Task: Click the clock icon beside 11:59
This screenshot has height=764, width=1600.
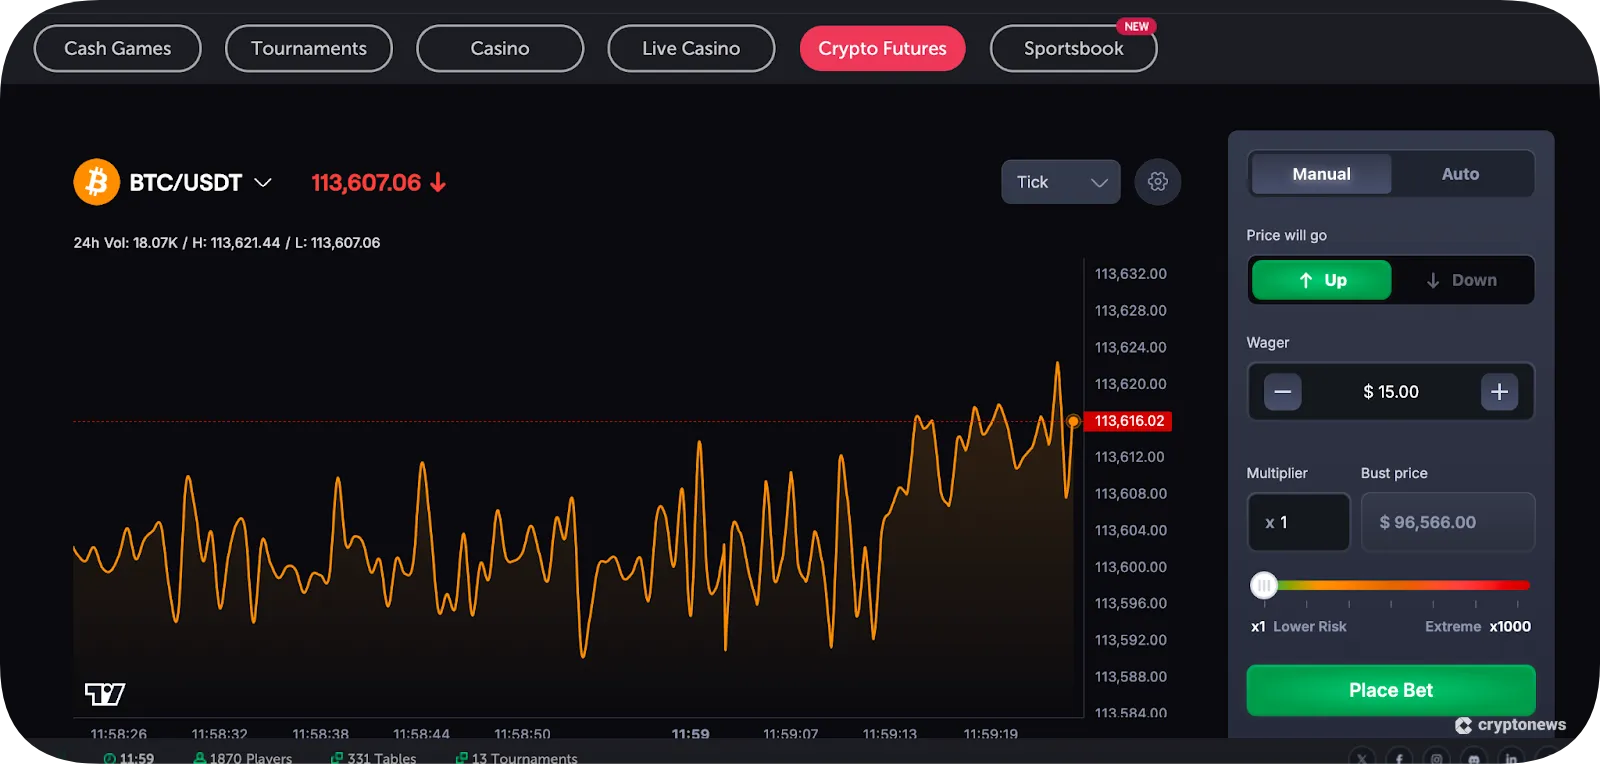Action: (x=109, y=758)
